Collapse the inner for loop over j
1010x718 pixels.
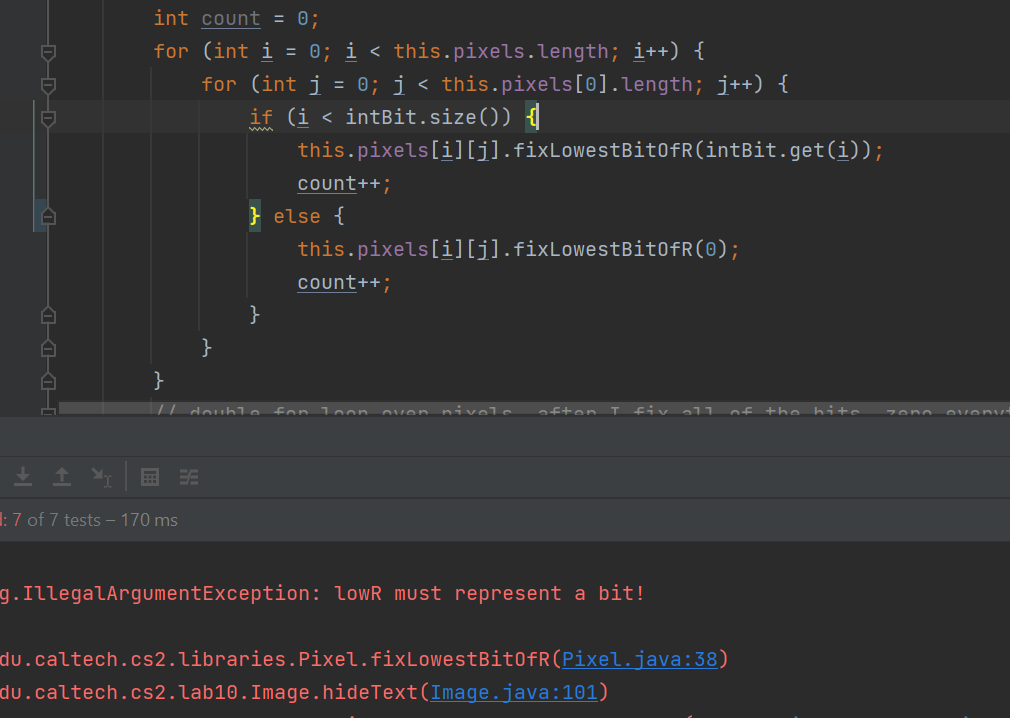pos(47,85)
